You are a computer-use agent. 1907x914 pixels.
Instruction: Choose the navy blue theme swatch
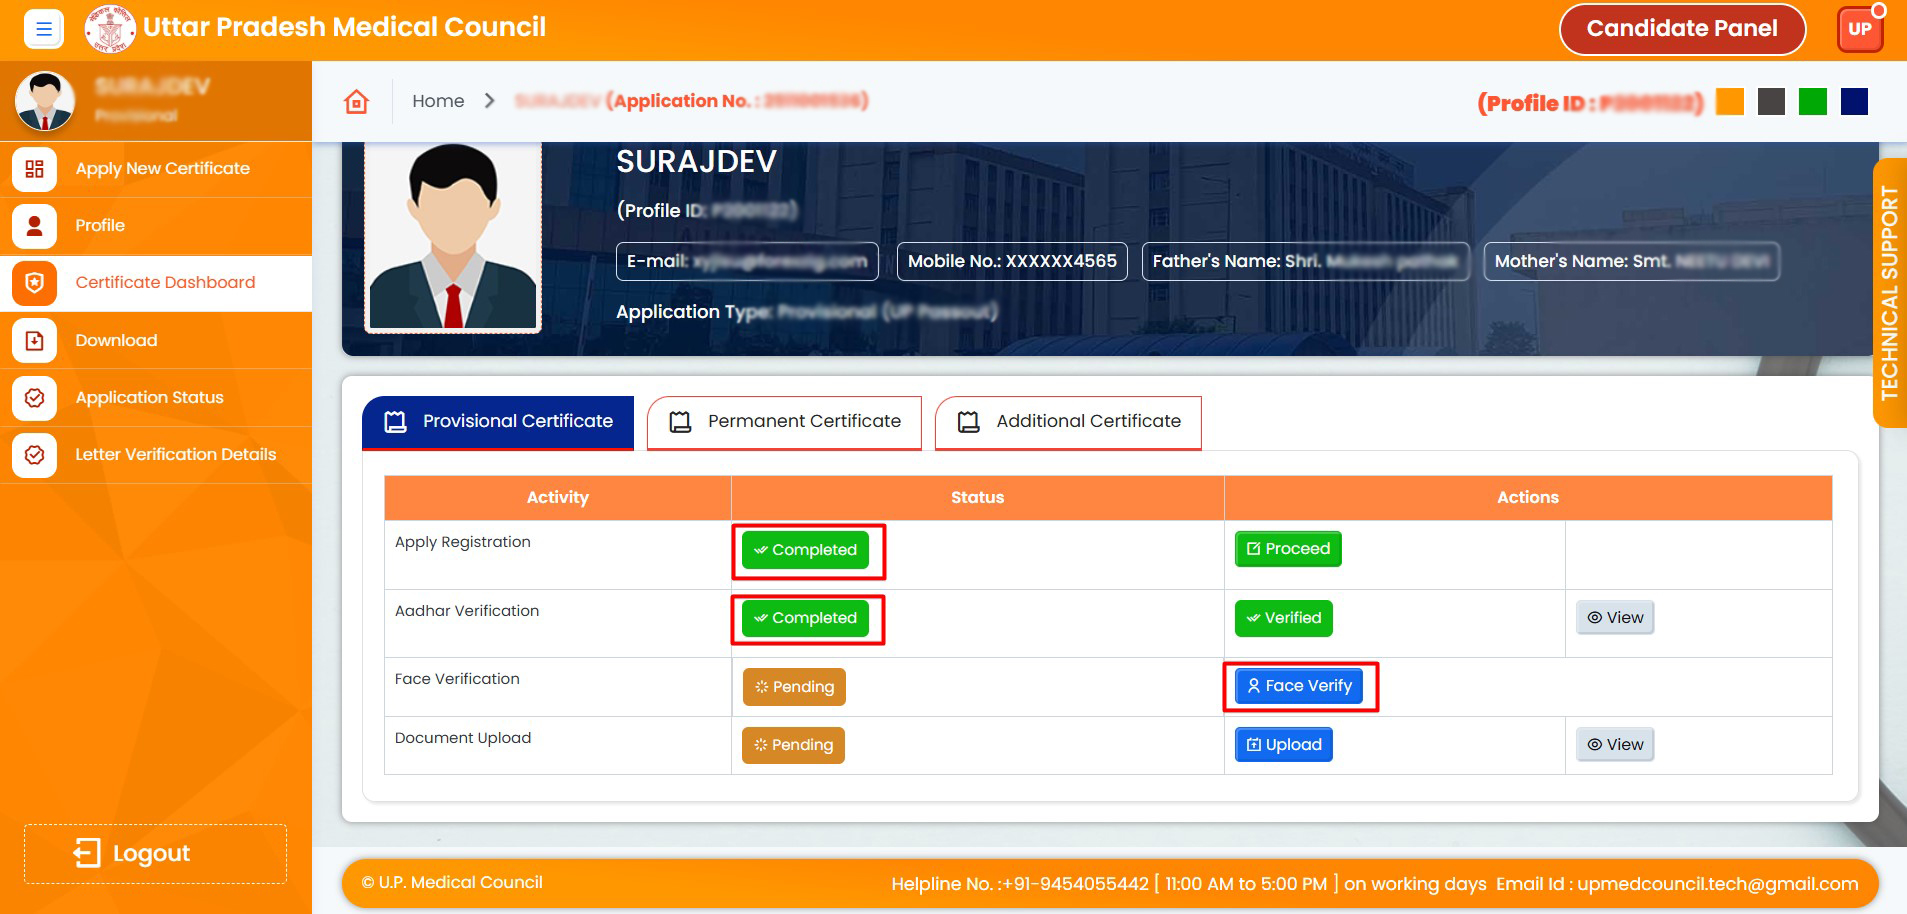[1854, 102]
